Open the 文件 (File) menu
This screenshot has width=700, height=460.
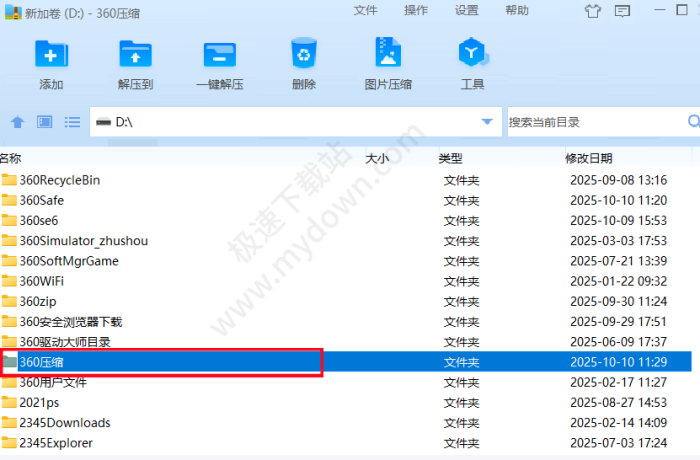click(x=366, y=10)
